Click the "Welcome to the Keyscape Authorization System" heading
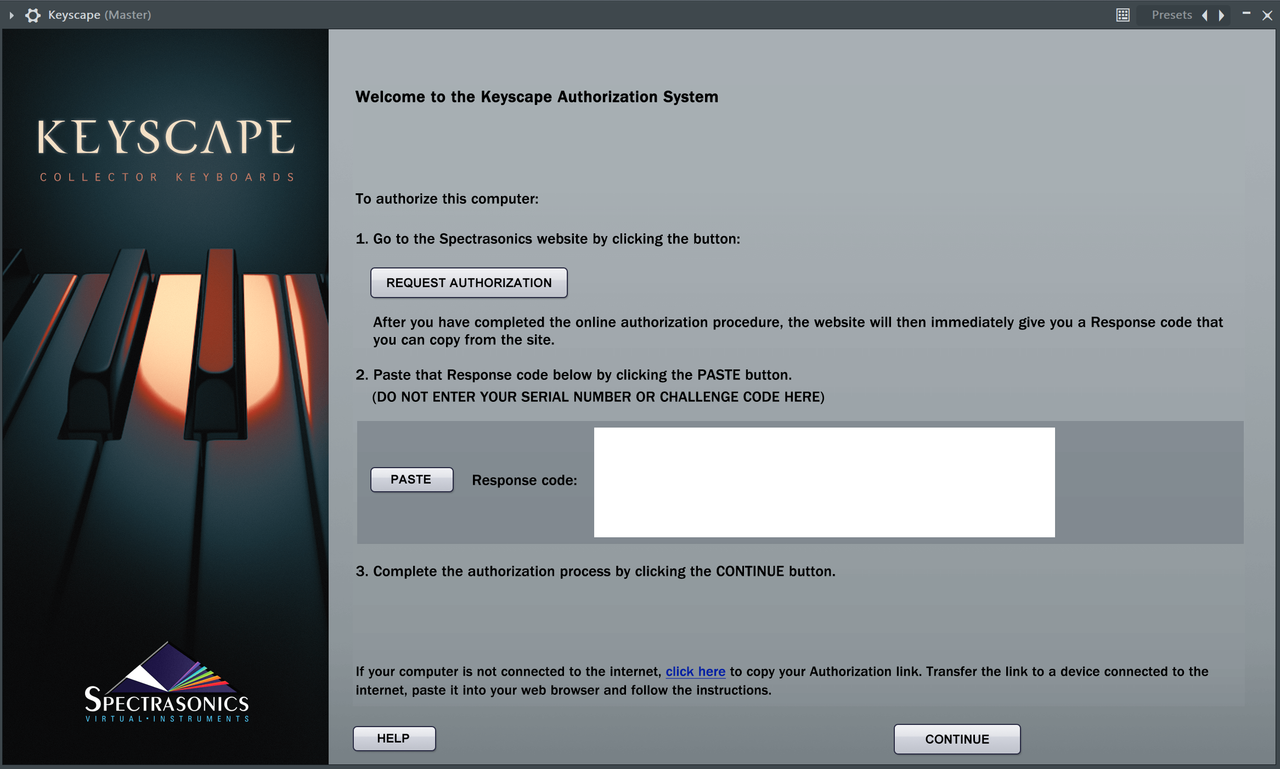1280x769 pixels. point(537,97)
